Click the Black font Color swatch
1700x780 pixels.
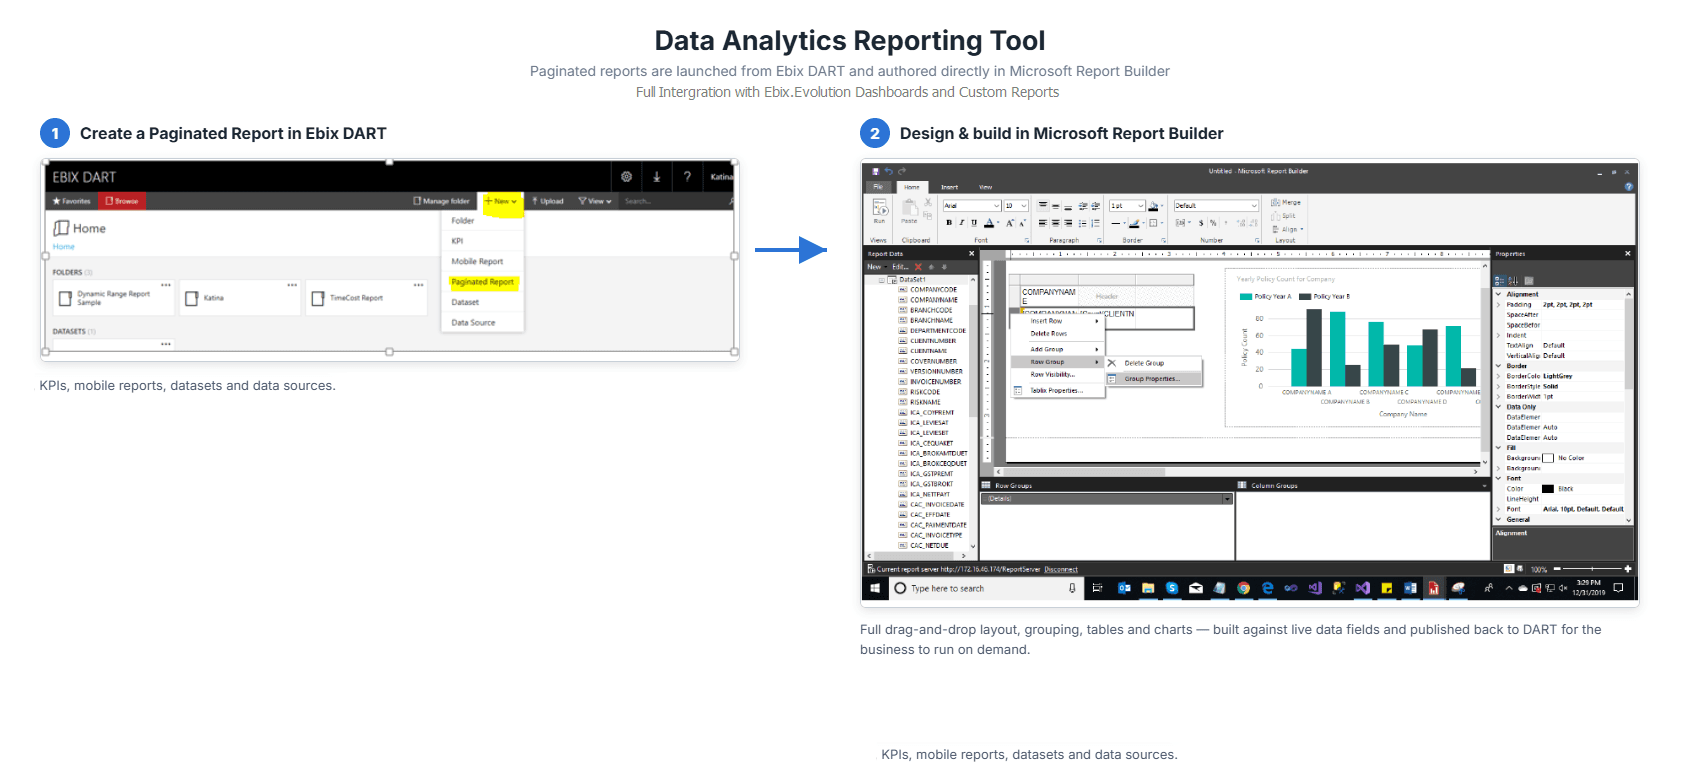(1548, 489)
